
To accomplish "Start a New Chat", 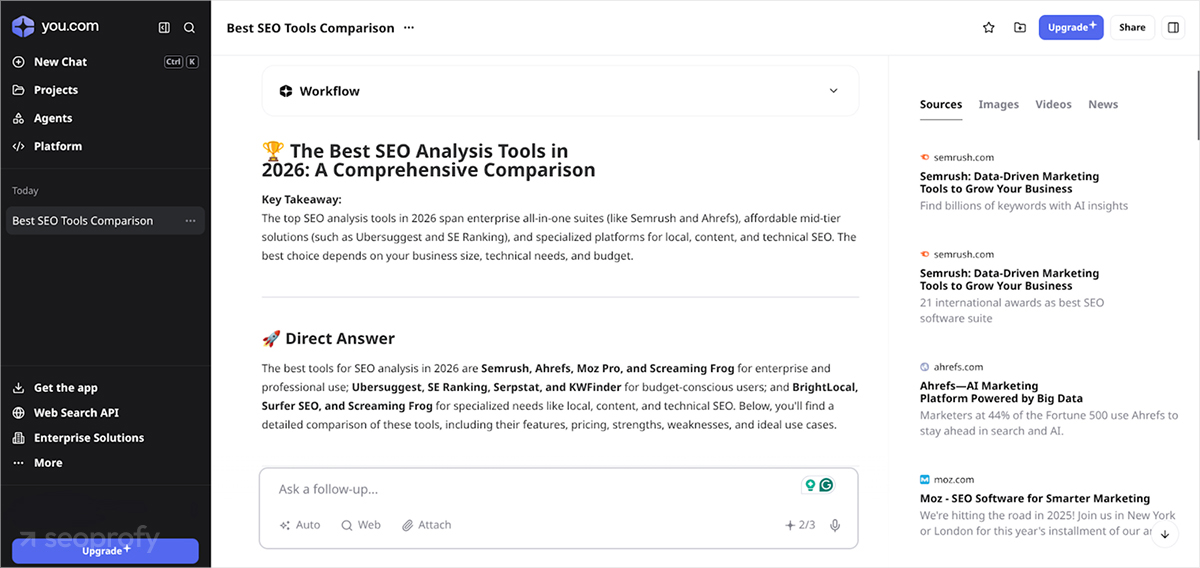I will [60, 62].
